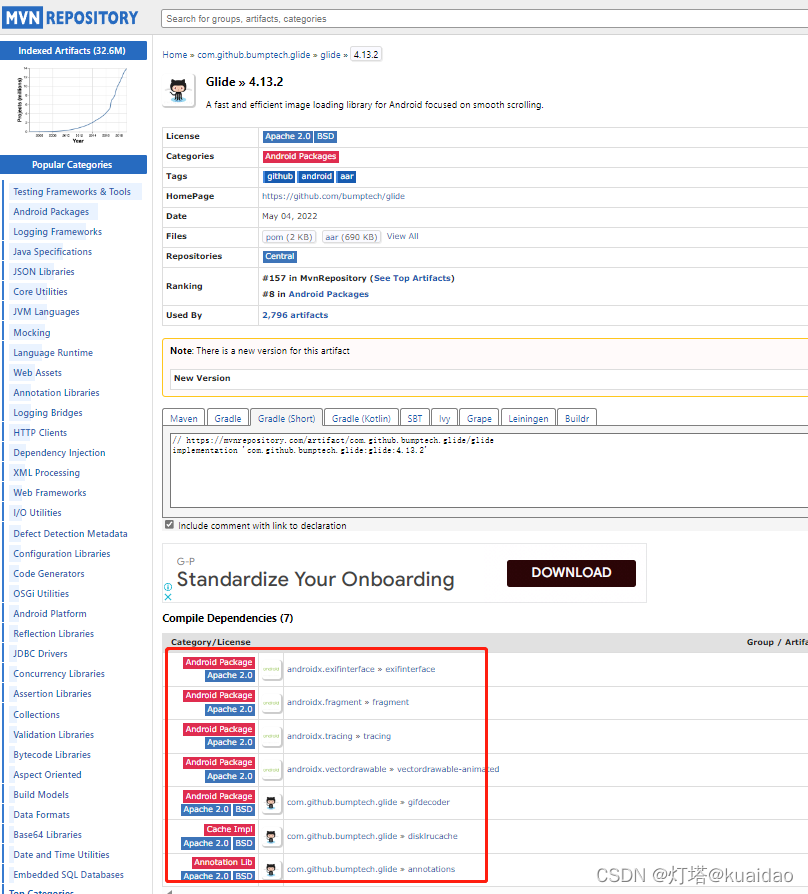Open the Central repository badge
Viewport: 808px width, 894px height.
point(279,256)
